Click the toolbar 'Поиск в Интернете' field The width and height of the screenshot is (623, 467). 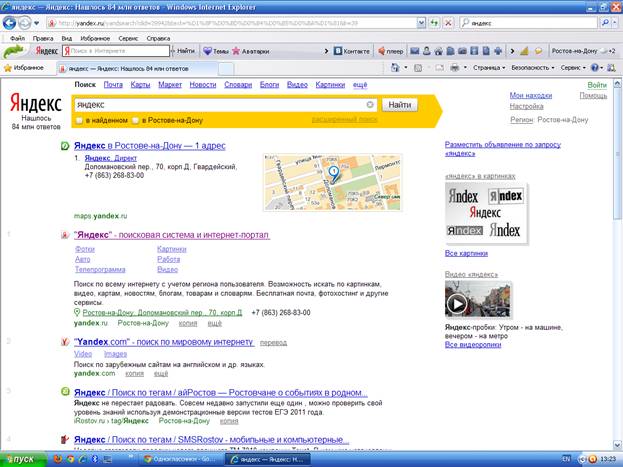click(116, 51)
